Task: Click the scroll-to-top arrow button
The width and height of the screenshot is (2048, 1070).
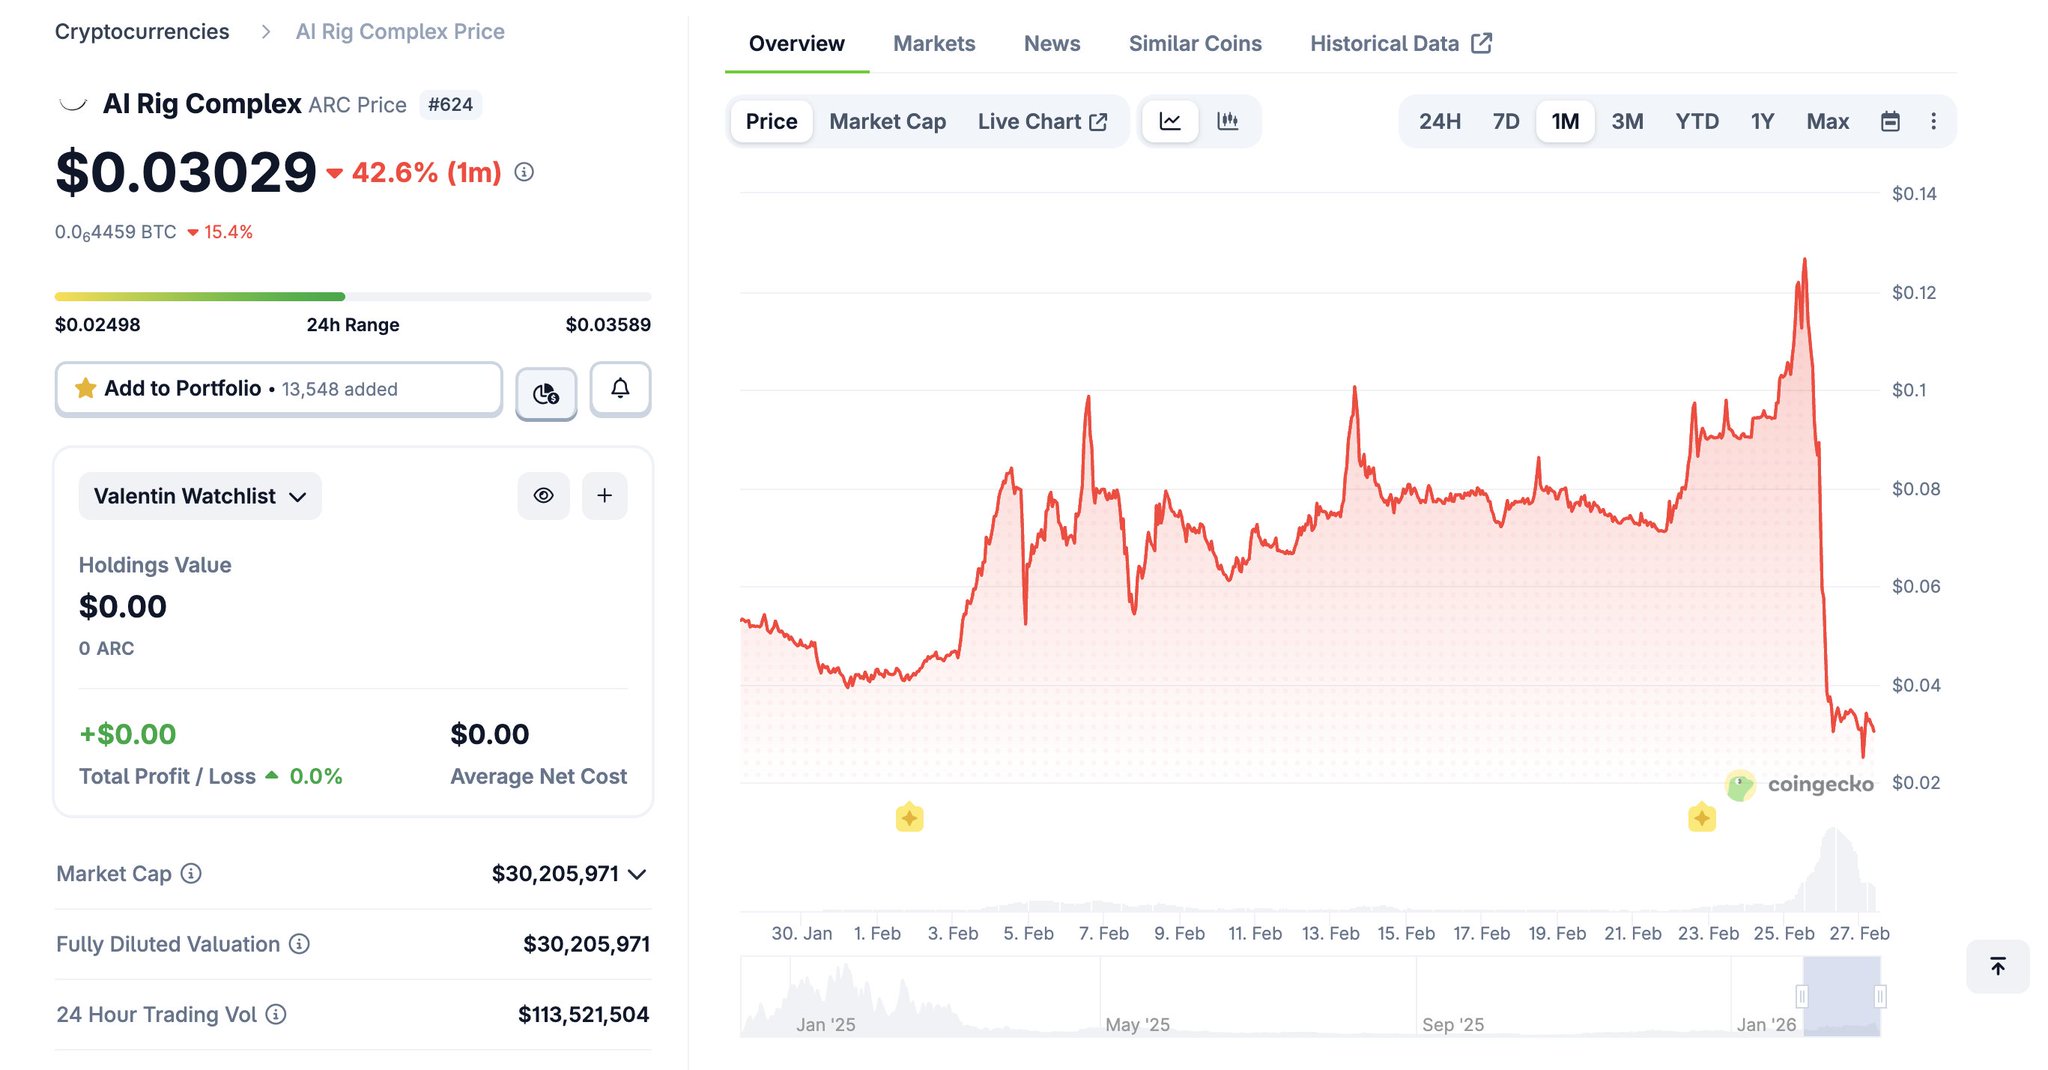Action: [x=1997, y=966]
